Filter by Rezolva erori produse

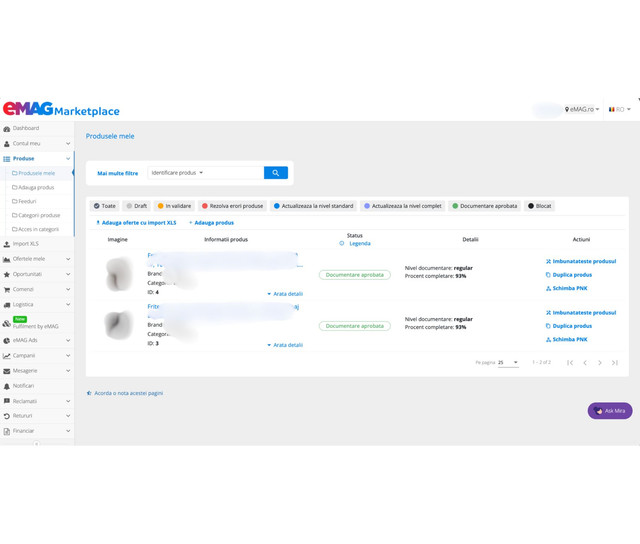tap(233, 206)
